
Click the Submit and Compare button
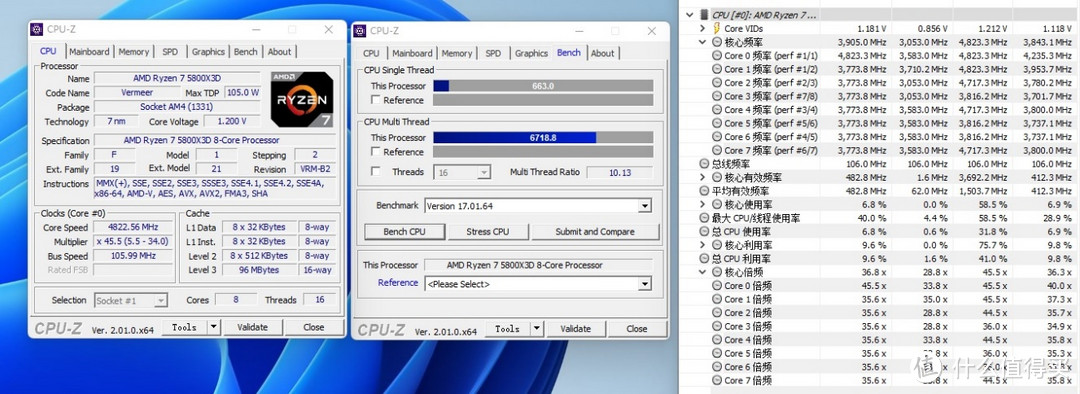[595, 231]
